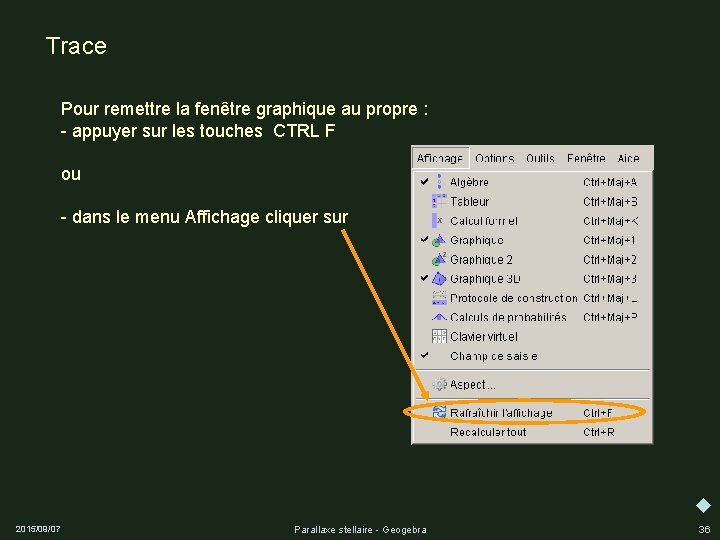The width and height of the screenshot is (720, 540).
Task: Click the Graphique 2 label
Action: pos(481,259)
